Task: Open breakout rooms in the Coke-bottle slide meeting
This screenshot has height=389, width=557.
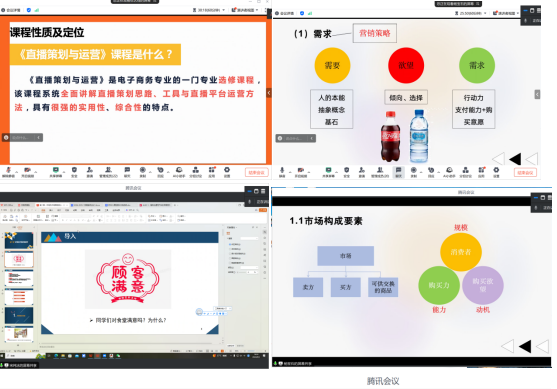Action: pyautogui.click(x=465, y=172)
